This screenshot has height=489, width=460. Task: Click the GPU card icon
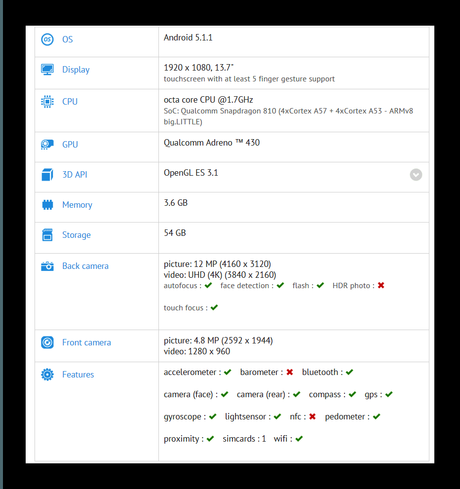(47, 144)
